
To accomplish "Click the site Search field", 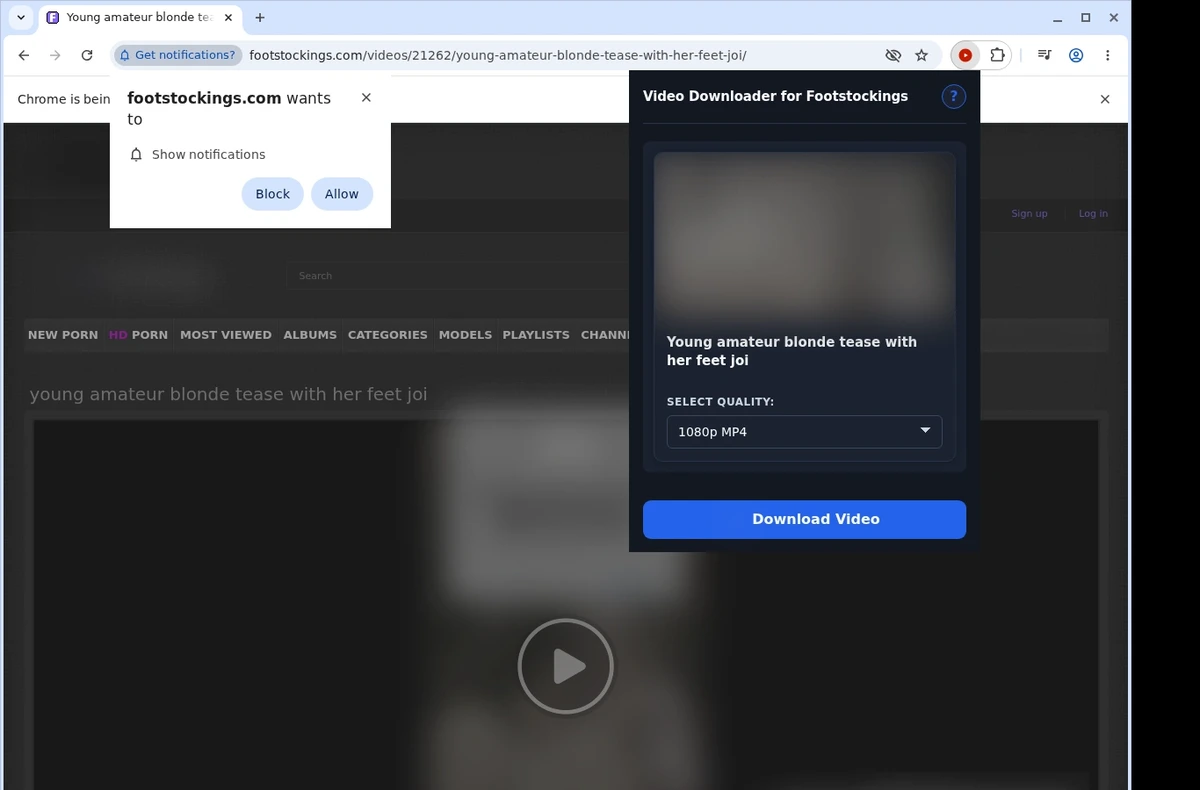I will click(x=458, y=276).
